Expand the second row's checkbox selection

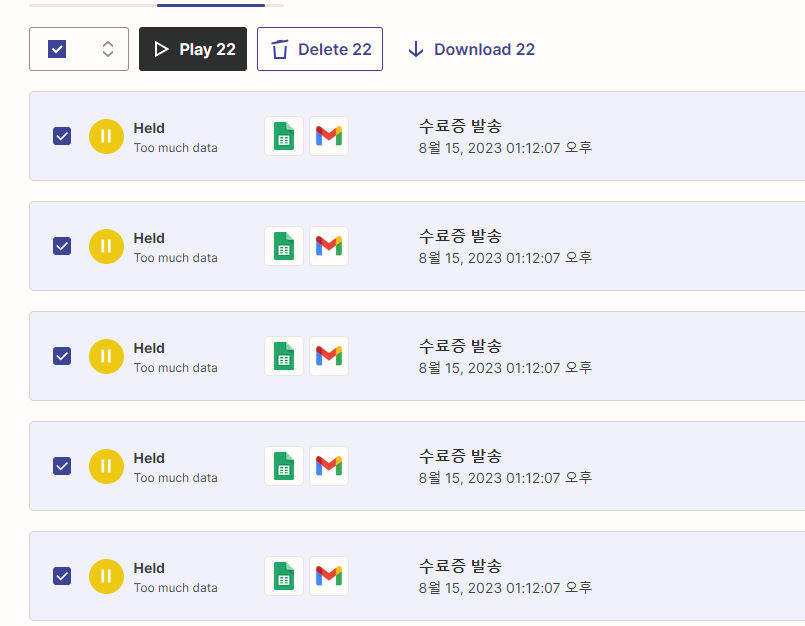pyautogui.click(x=61, y=246)
